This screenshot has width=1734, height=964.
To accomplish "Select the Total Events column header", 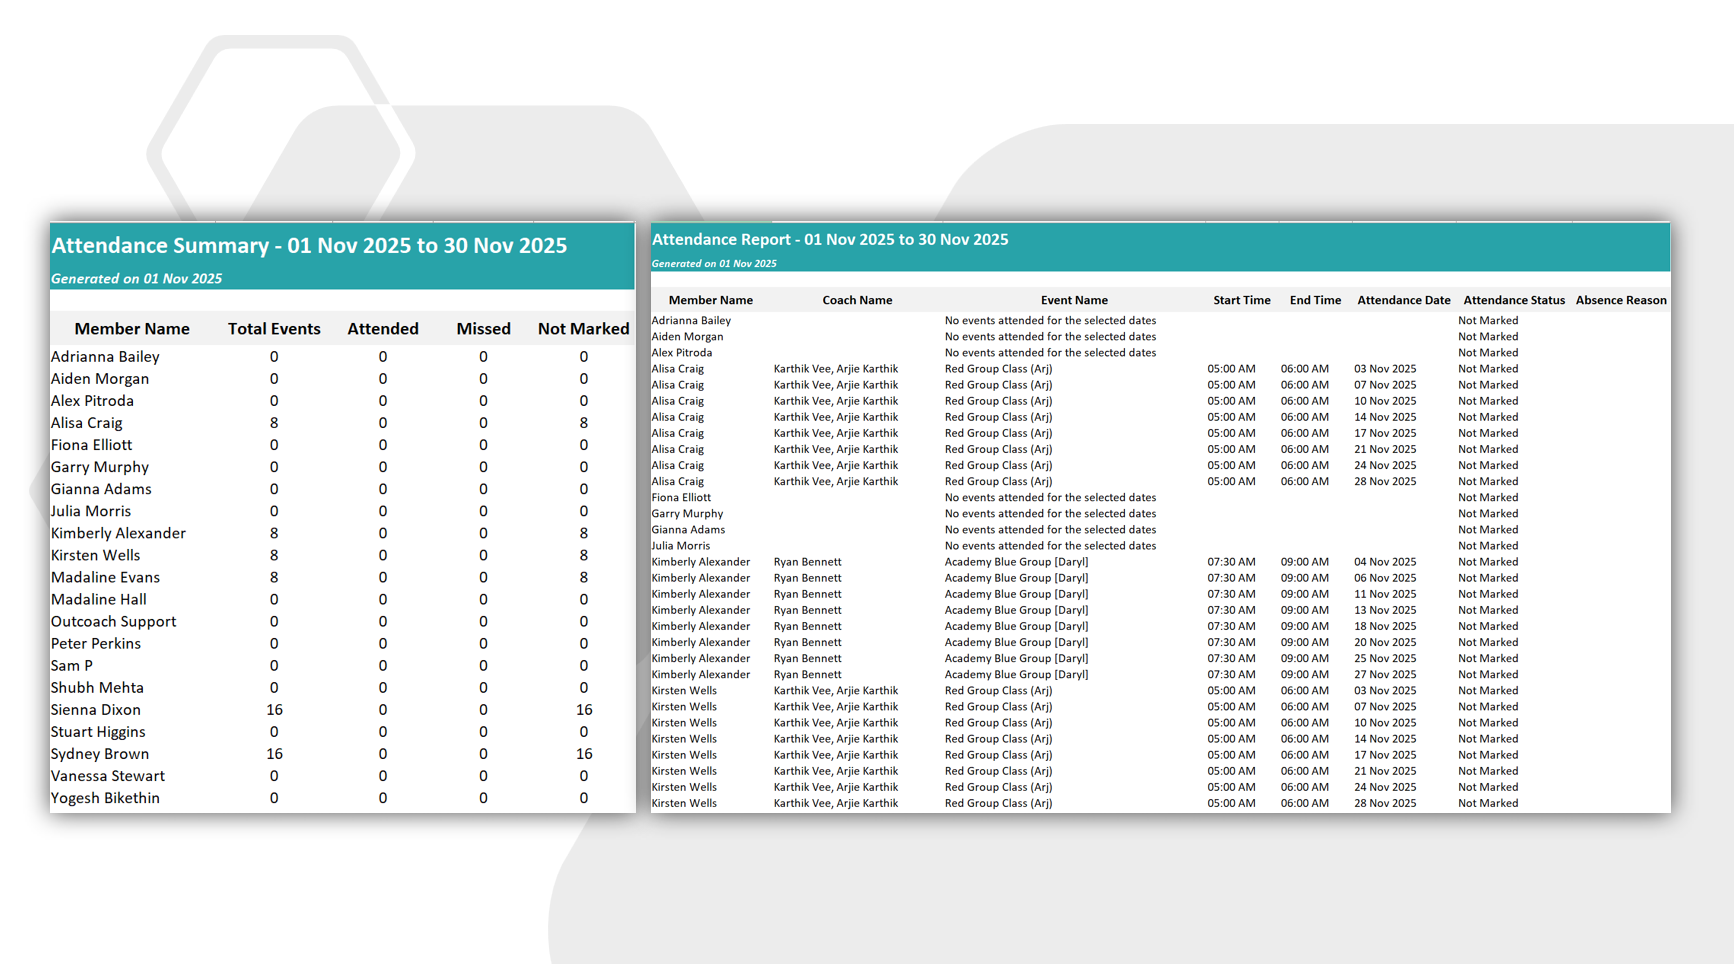I will pos(274,329).
